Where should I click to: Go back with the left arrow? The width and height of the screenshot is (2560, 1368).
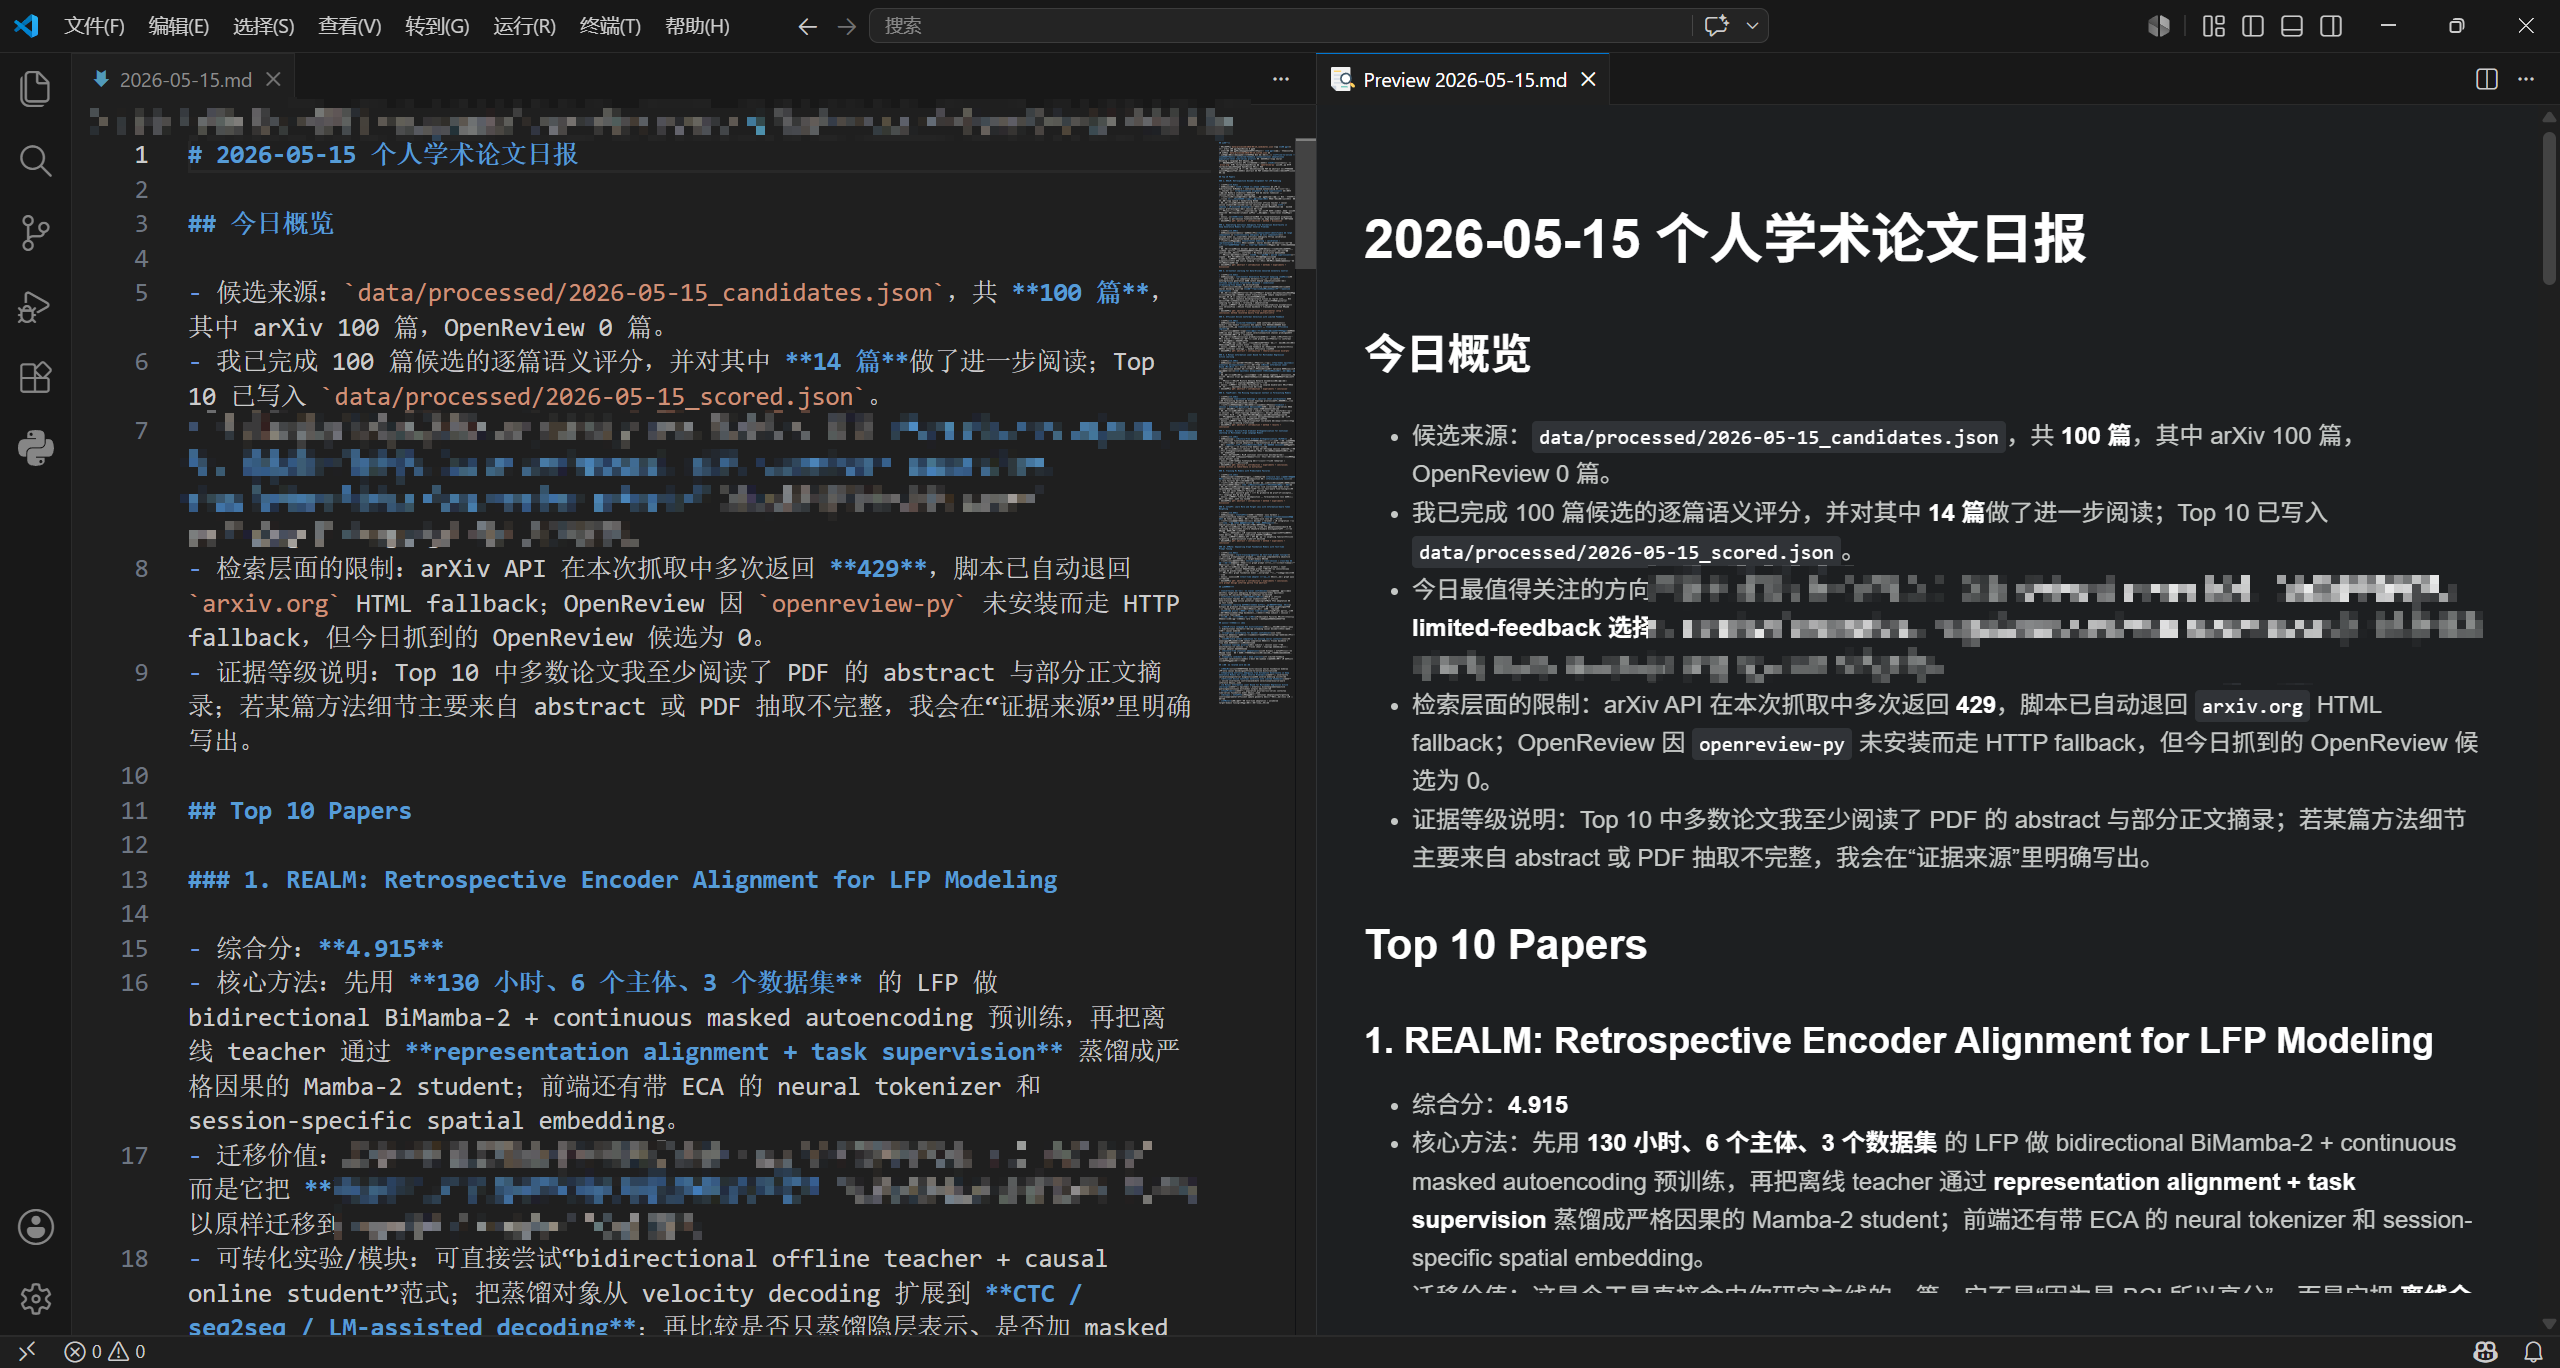click(x=807, y=26)
